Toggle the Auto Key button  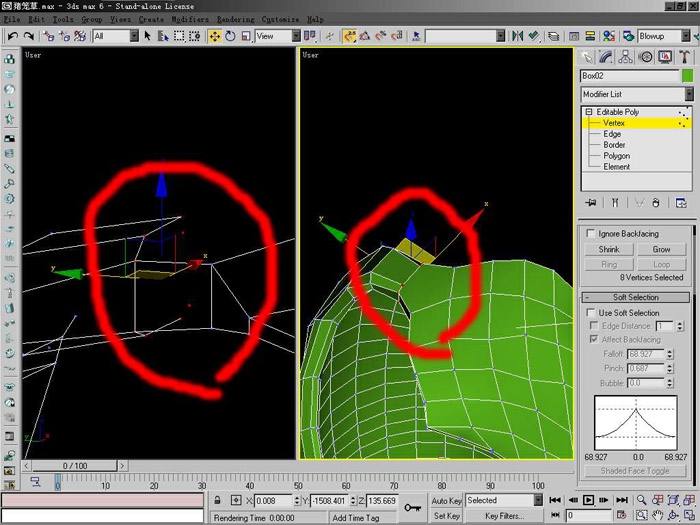(446, 500)
